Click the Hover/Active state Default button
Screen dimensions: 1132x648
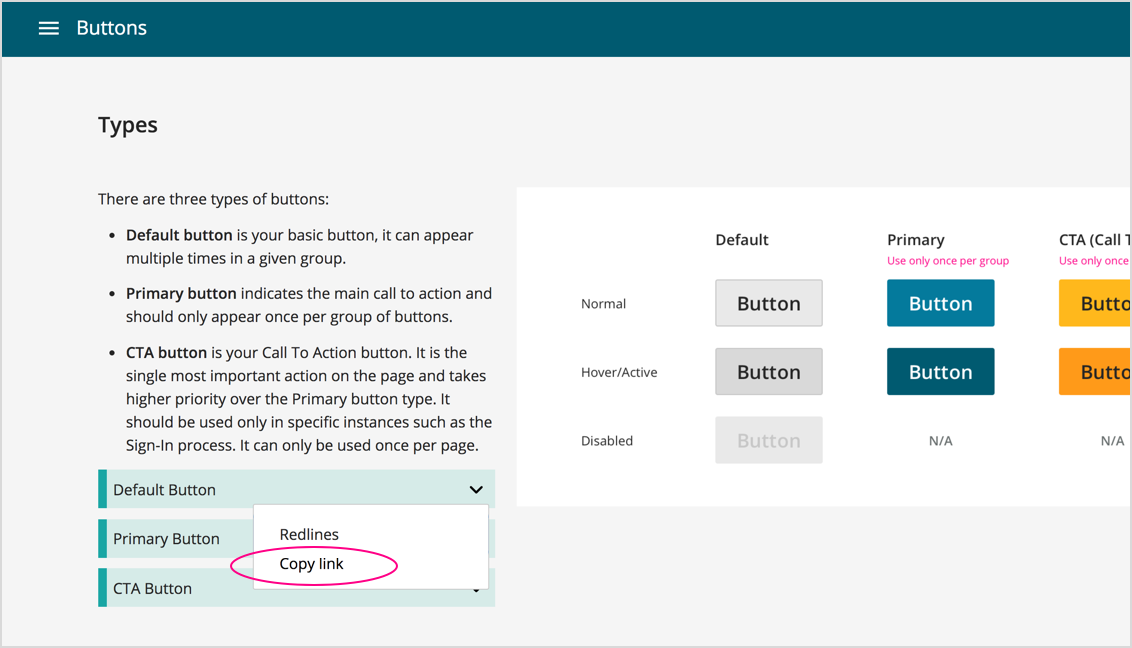[768, 372]
